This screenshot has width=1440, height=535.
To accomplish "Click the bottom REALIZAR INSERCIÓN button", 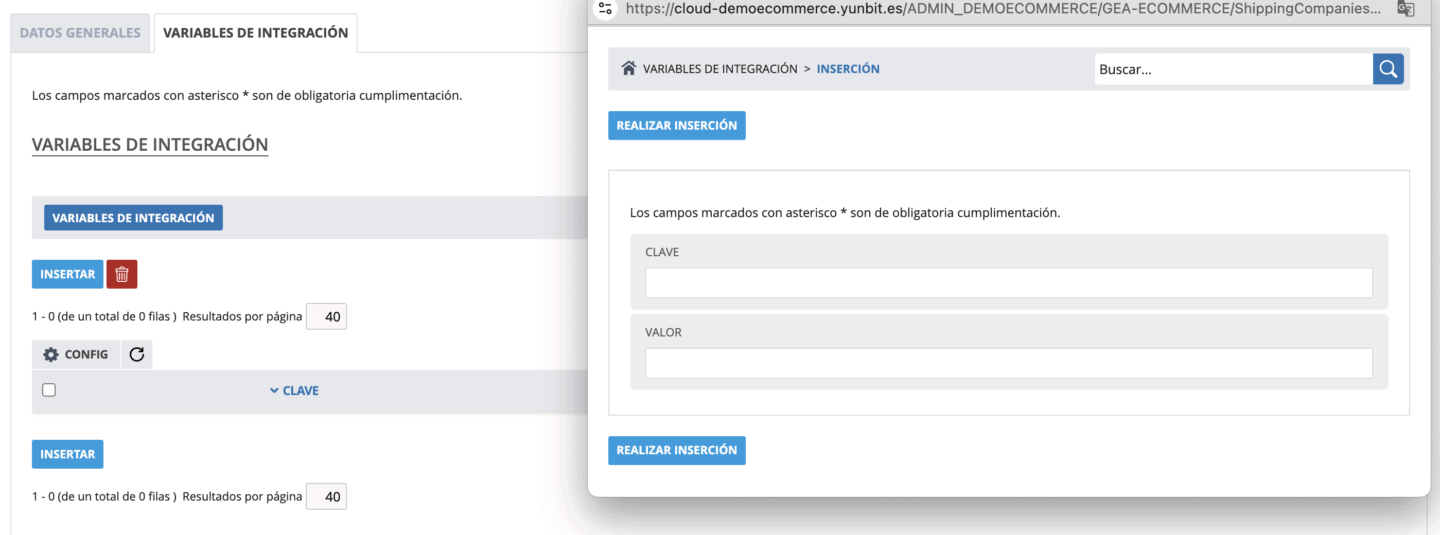I will (677, 450).
